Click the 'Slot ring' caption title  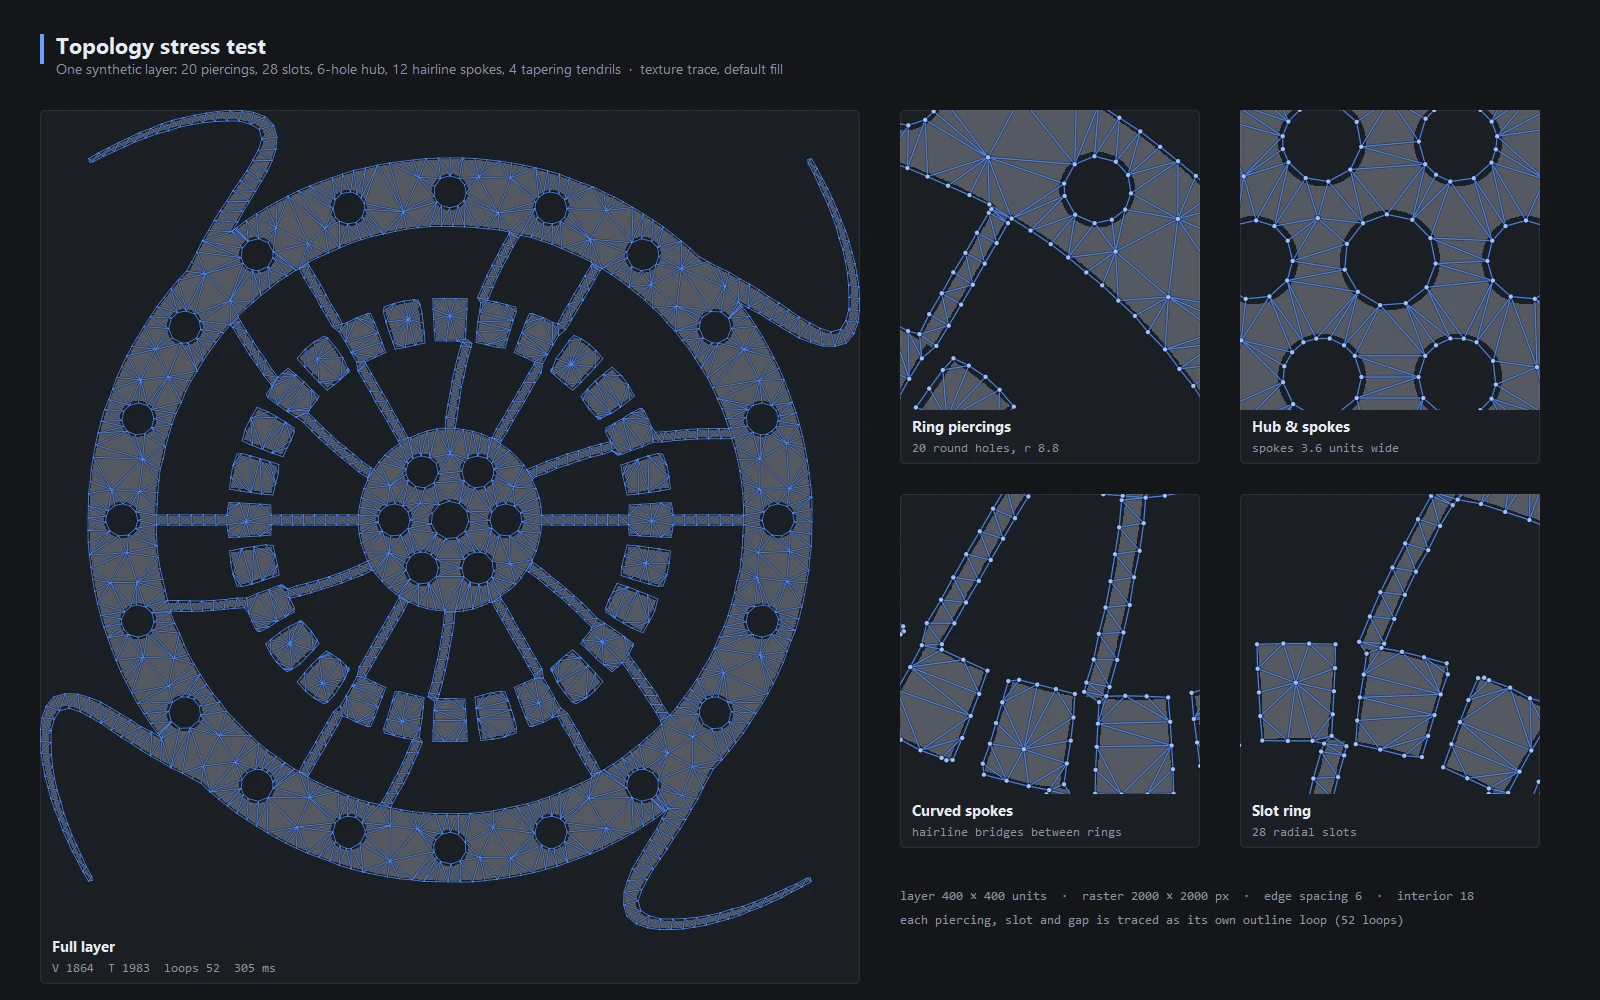[x=1281, y=811]
